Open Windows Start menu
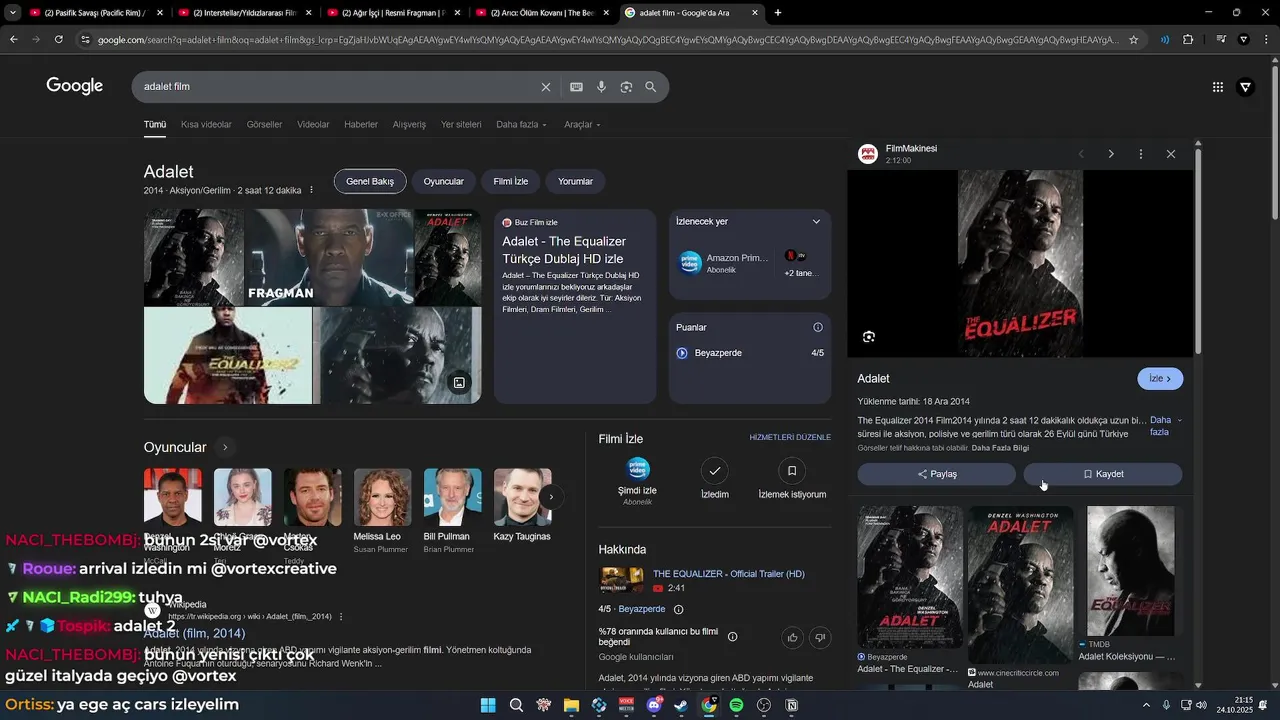The image size is (1280, 720). click(488, 705)
